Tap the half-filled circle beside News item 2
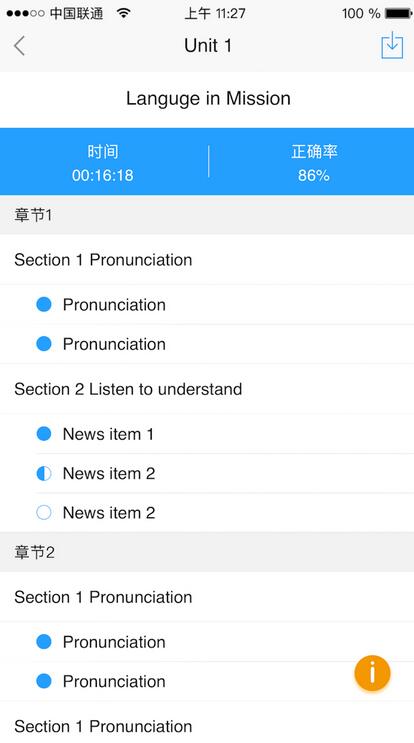The image size is (414, 743). (44, 473)
